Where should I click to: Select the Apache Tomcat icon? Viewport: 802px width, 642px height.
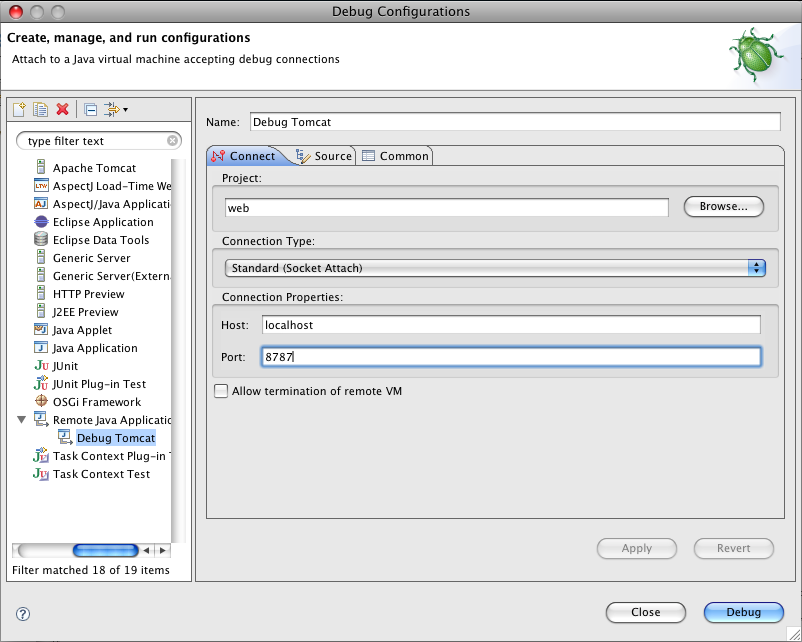click(x=41, y=167)
